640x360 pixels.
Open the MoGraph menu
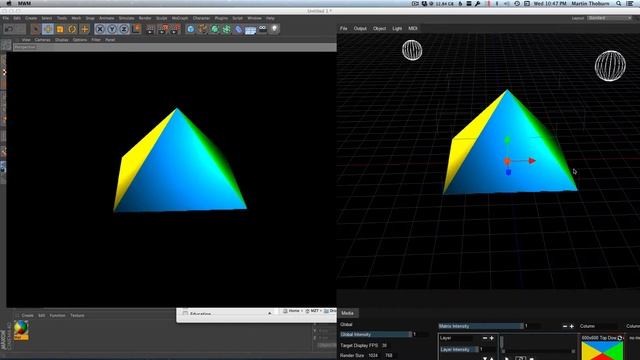pyautogui.click(x=180, y=18)
